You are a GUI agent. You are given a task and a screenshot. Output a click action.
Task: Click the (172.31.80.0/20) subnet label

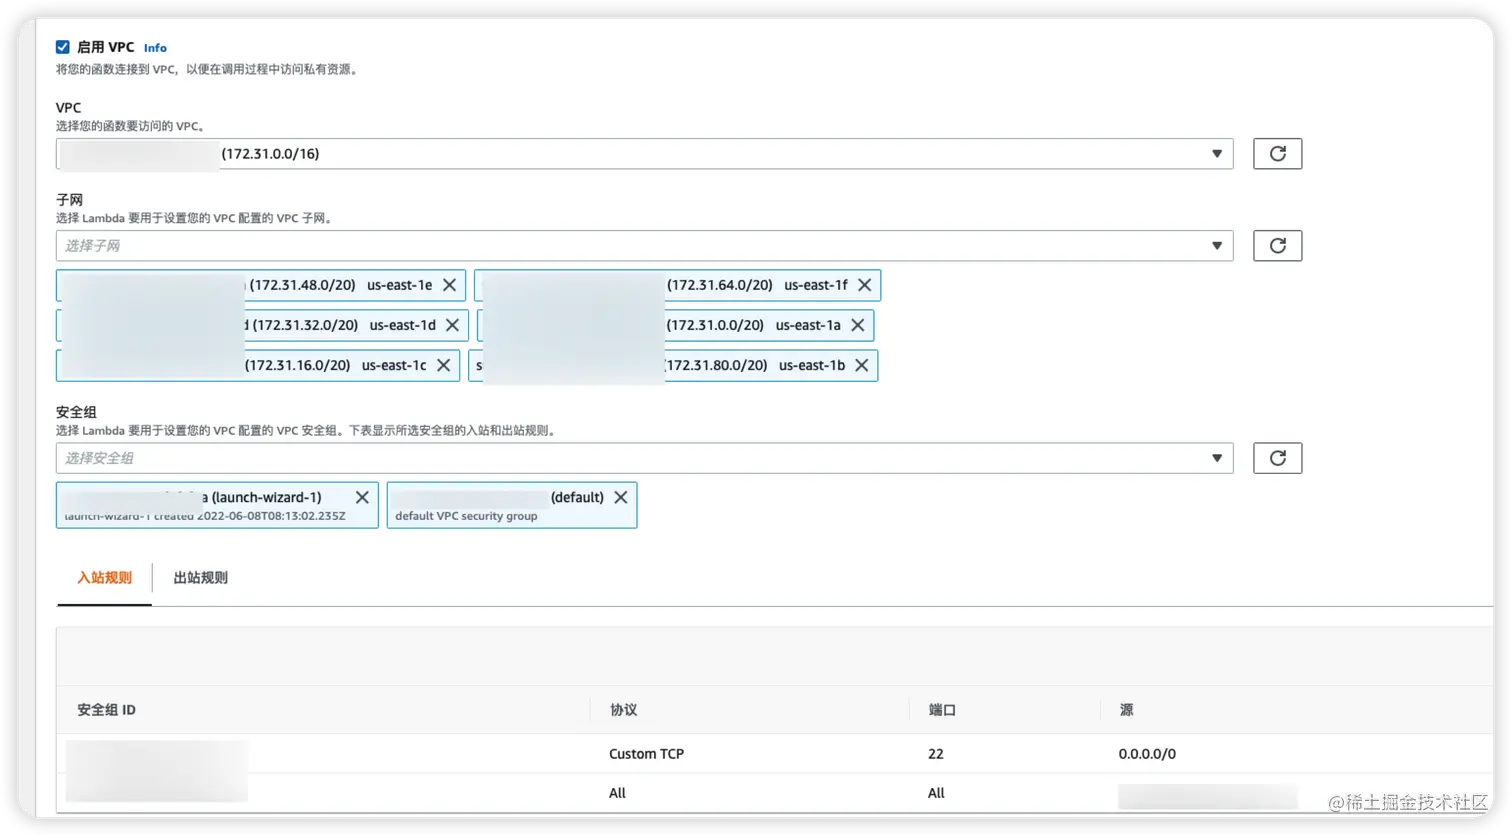[x=717, y=365]
